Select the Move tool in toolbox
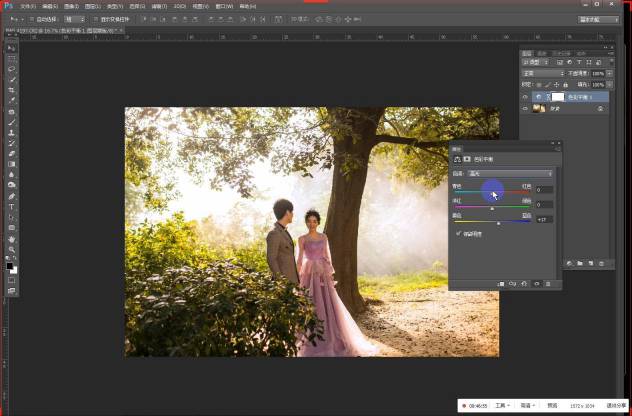The width and height of the screenshot is (632, 416). click(11, 48)
